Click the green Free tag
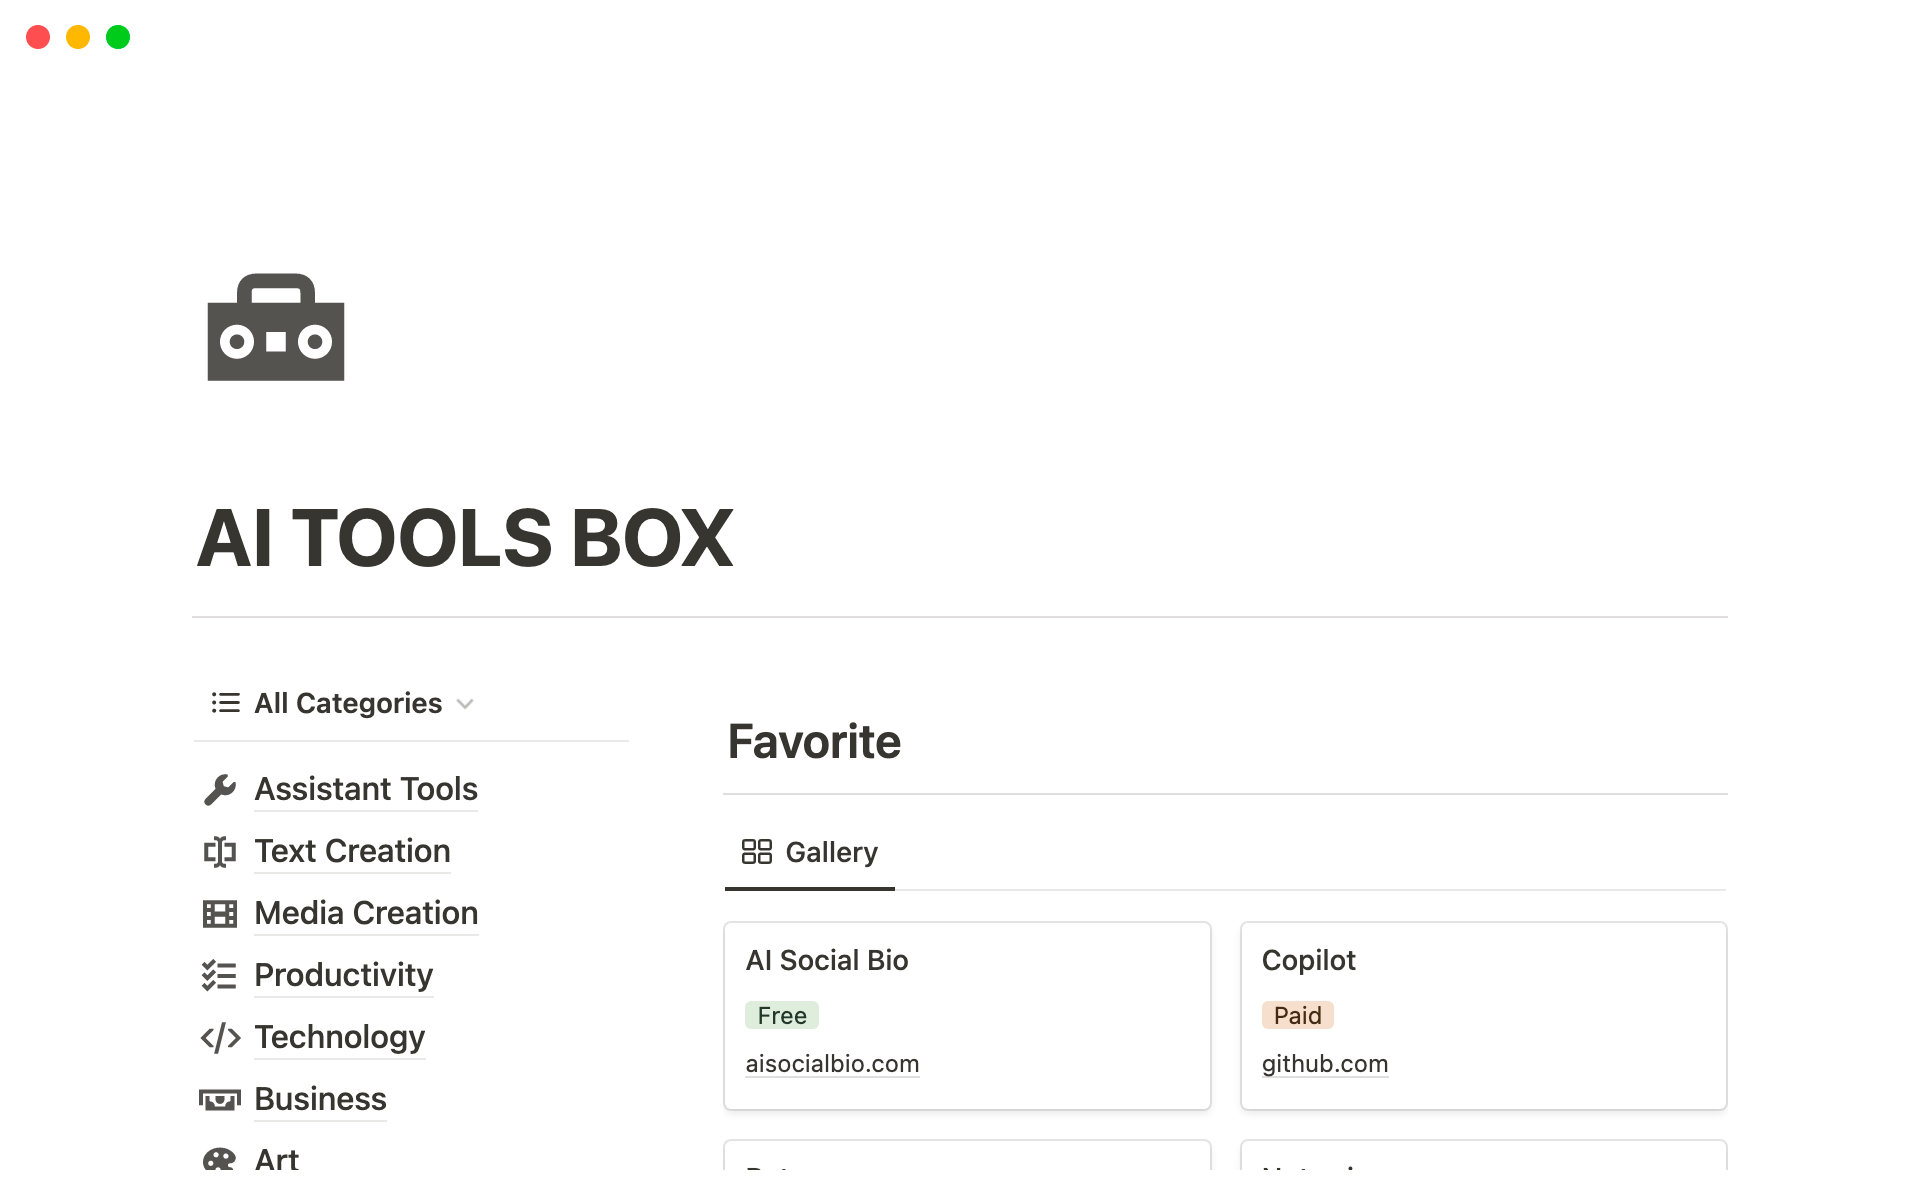 tap(781, 1015)
